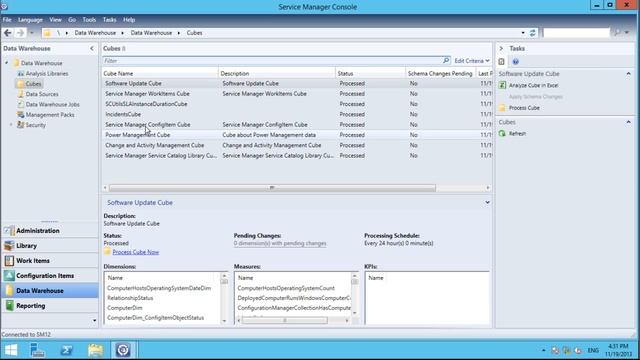Click the Back navigation arrow

point(7,33)
